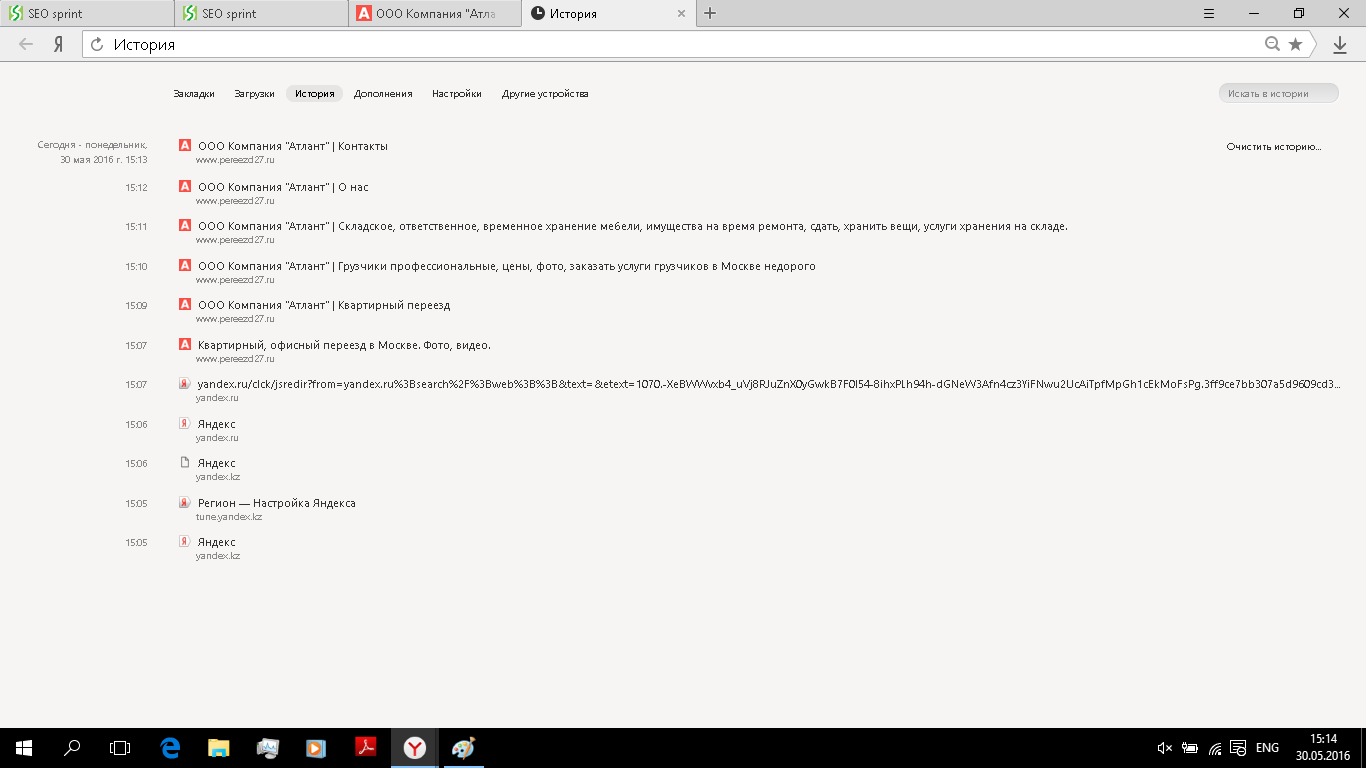Open Квартирный, офисный переезд в Москве entry
Viewport: 1366px width, 768px height.
[344, 345]
